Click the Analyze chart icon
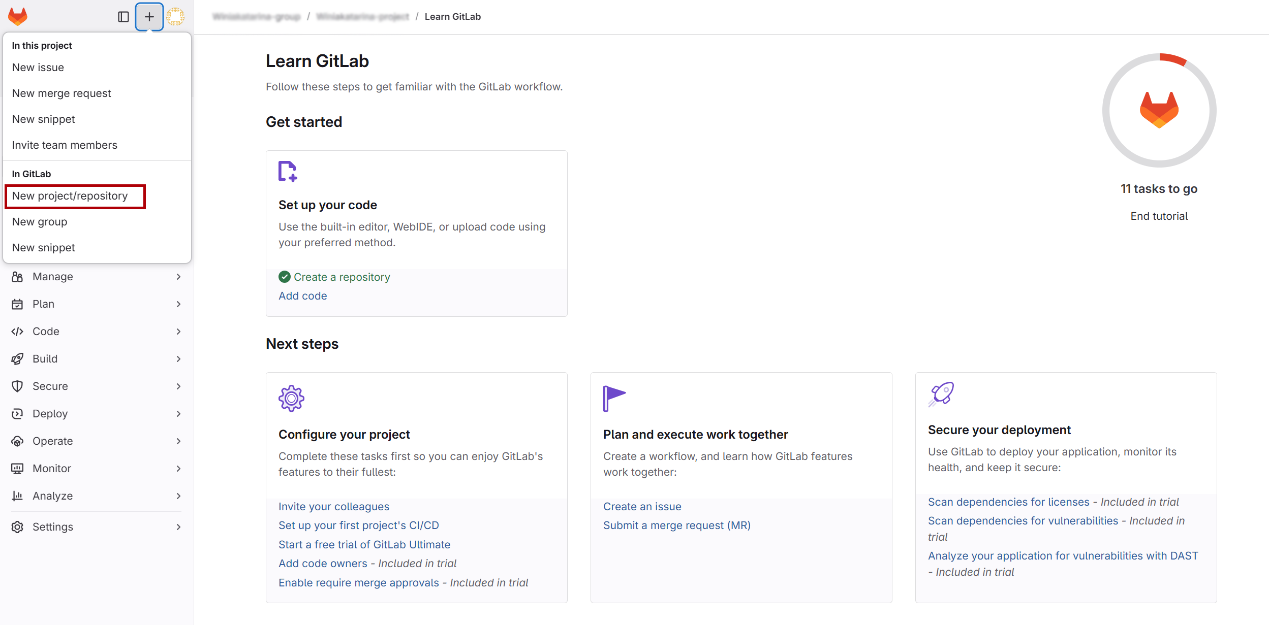 click(x=17, y=496)
